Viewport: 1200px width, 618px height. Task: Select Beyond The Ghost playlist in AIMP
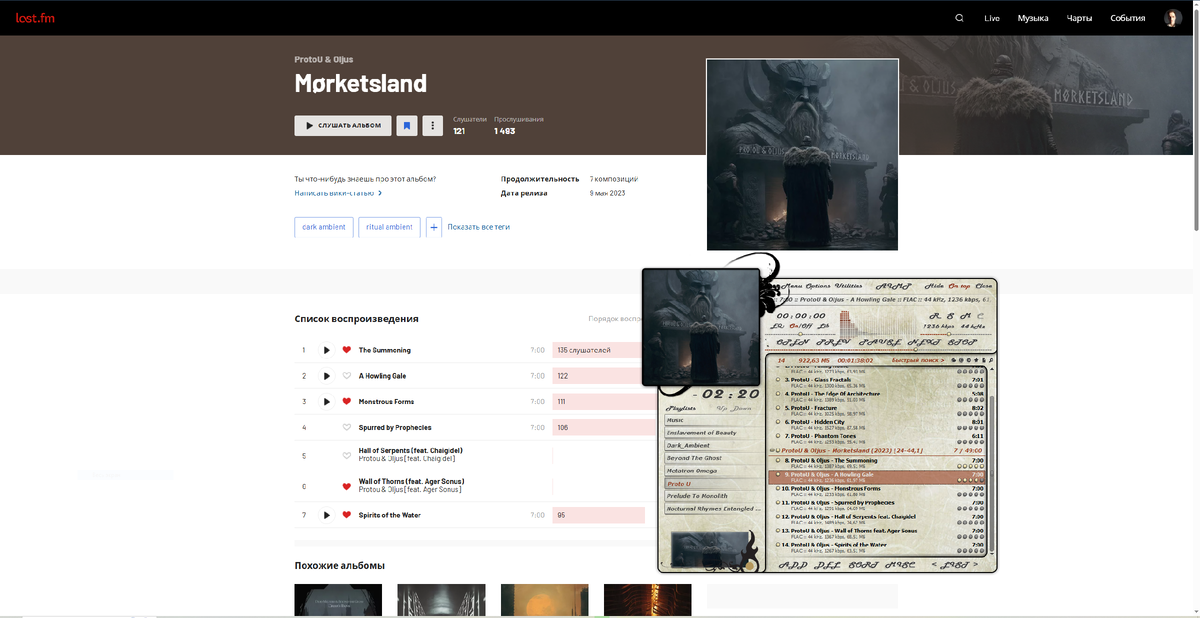pos(714,458)
